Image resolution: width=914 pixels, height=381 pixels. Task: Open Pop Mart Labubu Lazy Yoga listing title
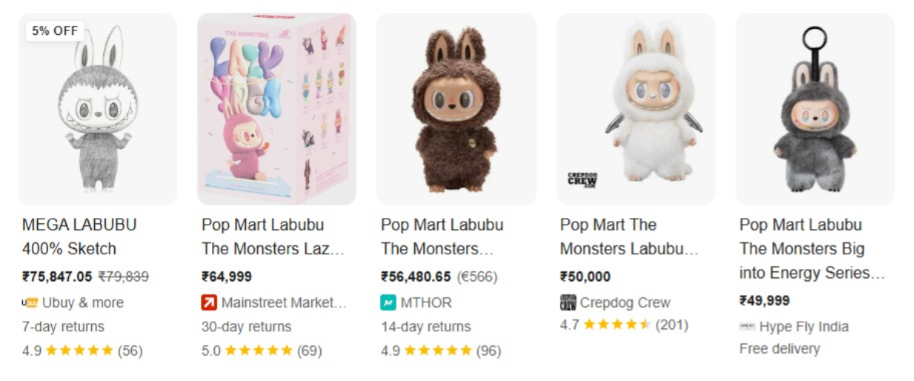click(x=273, y=237)
